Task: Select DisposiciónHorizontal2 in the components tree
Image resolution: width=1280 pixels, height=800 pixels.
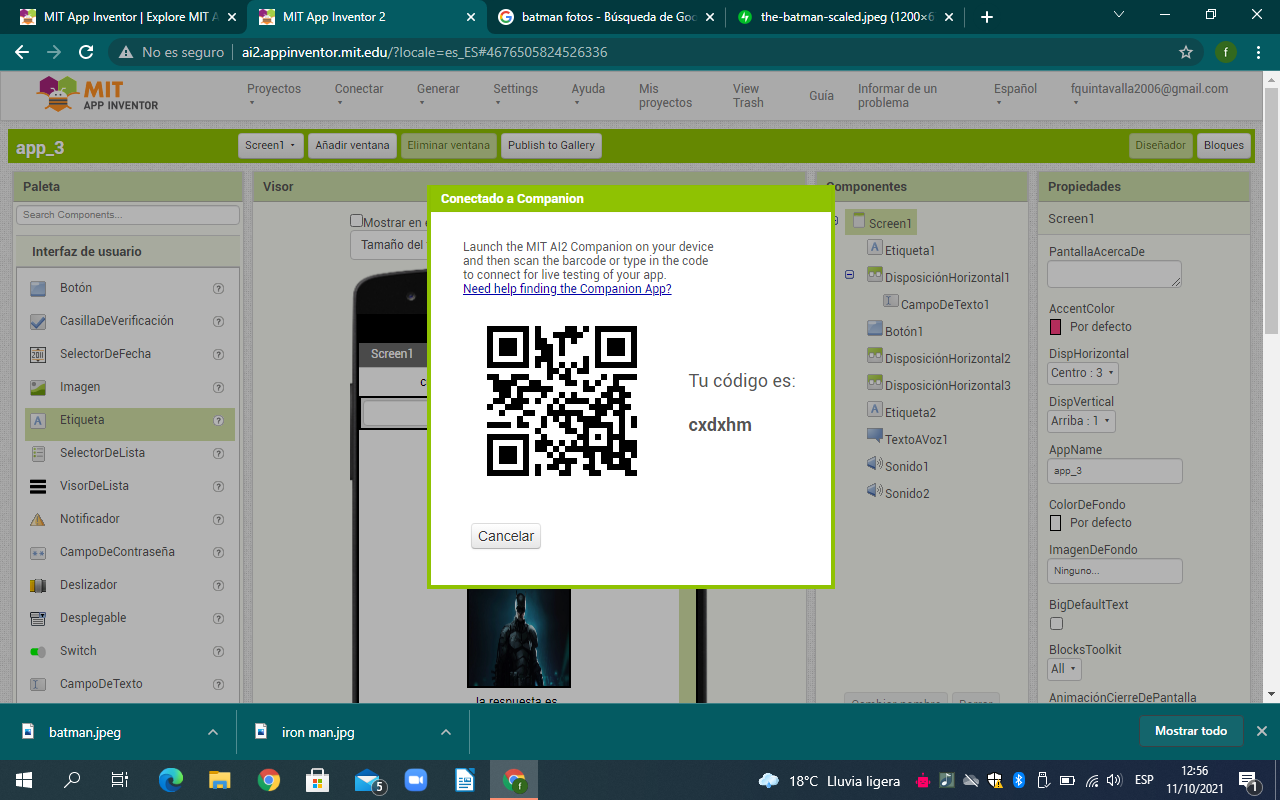Action: (947, 358)
